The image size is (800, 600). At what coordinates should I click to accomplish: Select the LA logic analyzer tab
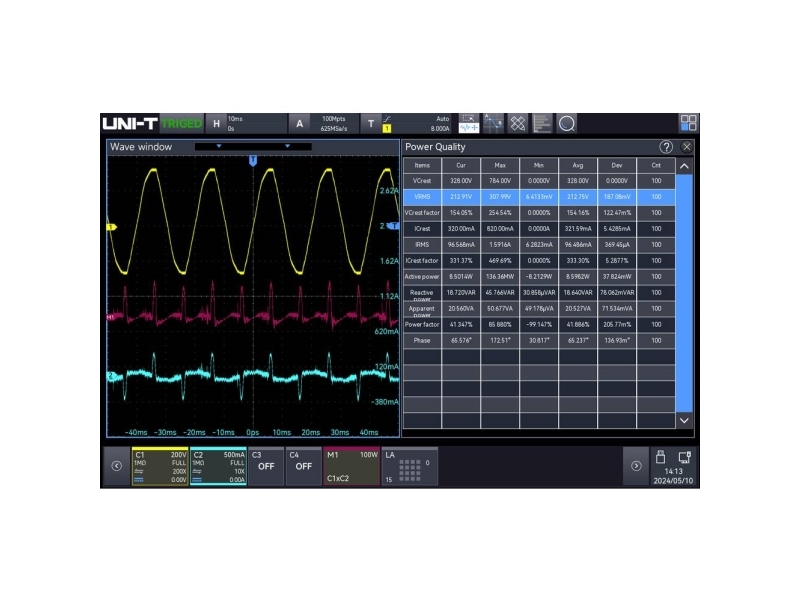(408, 466)
